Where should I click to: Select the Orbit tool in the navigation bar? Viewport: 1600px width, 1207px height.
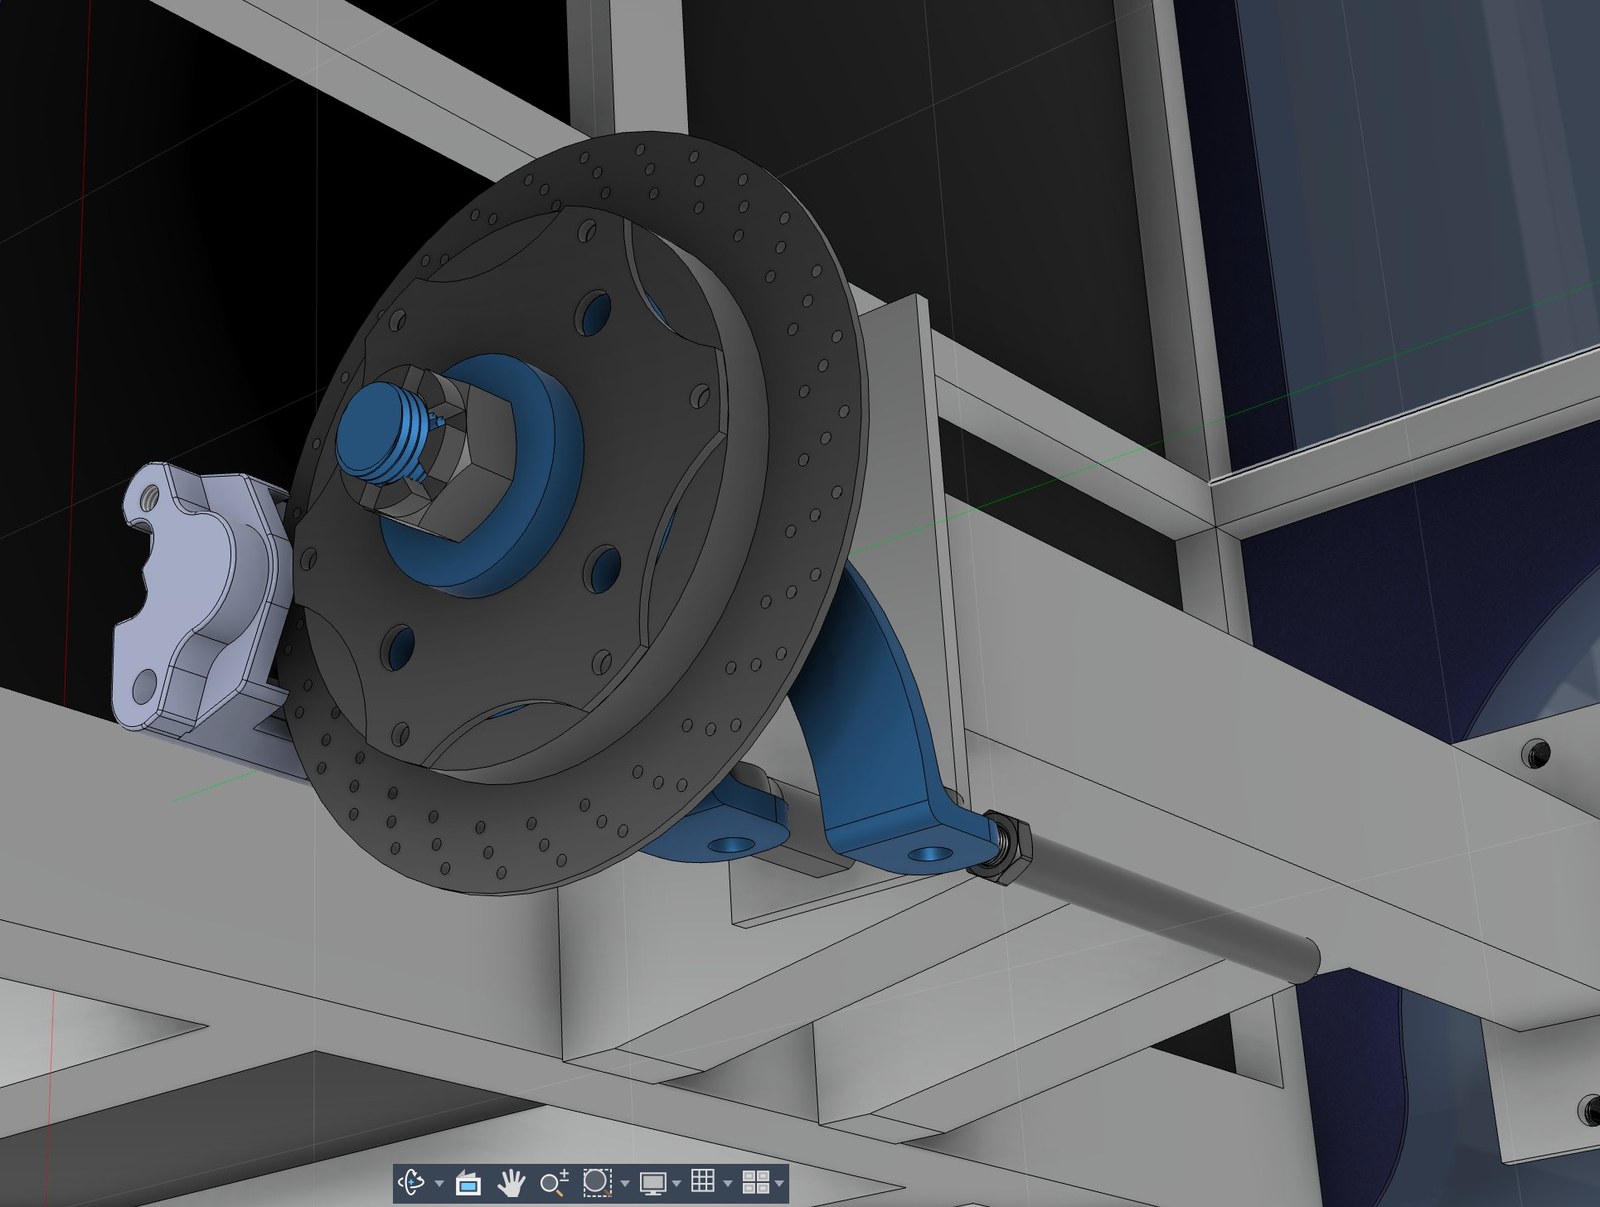pos(413,1183)
